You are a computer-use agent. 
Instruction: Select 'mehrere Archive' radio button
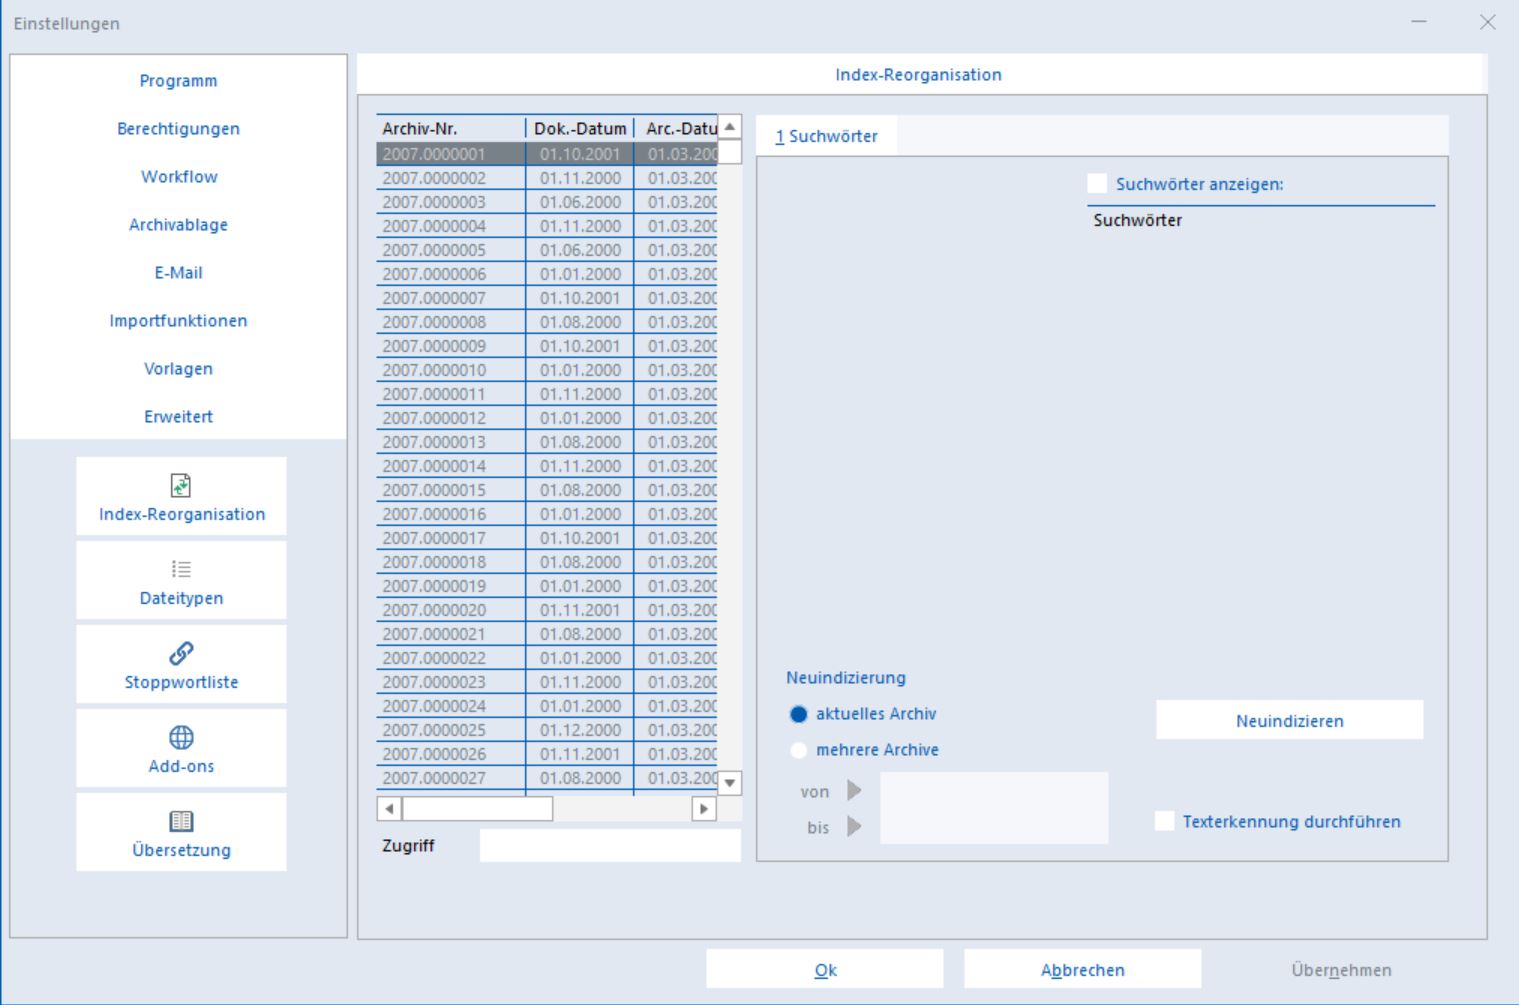(x=798, y=750)
